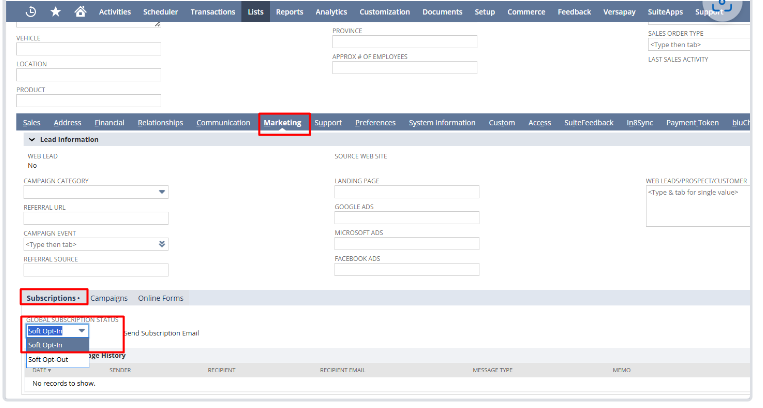
Task: Sort by the Date column header
Action: 42,370
